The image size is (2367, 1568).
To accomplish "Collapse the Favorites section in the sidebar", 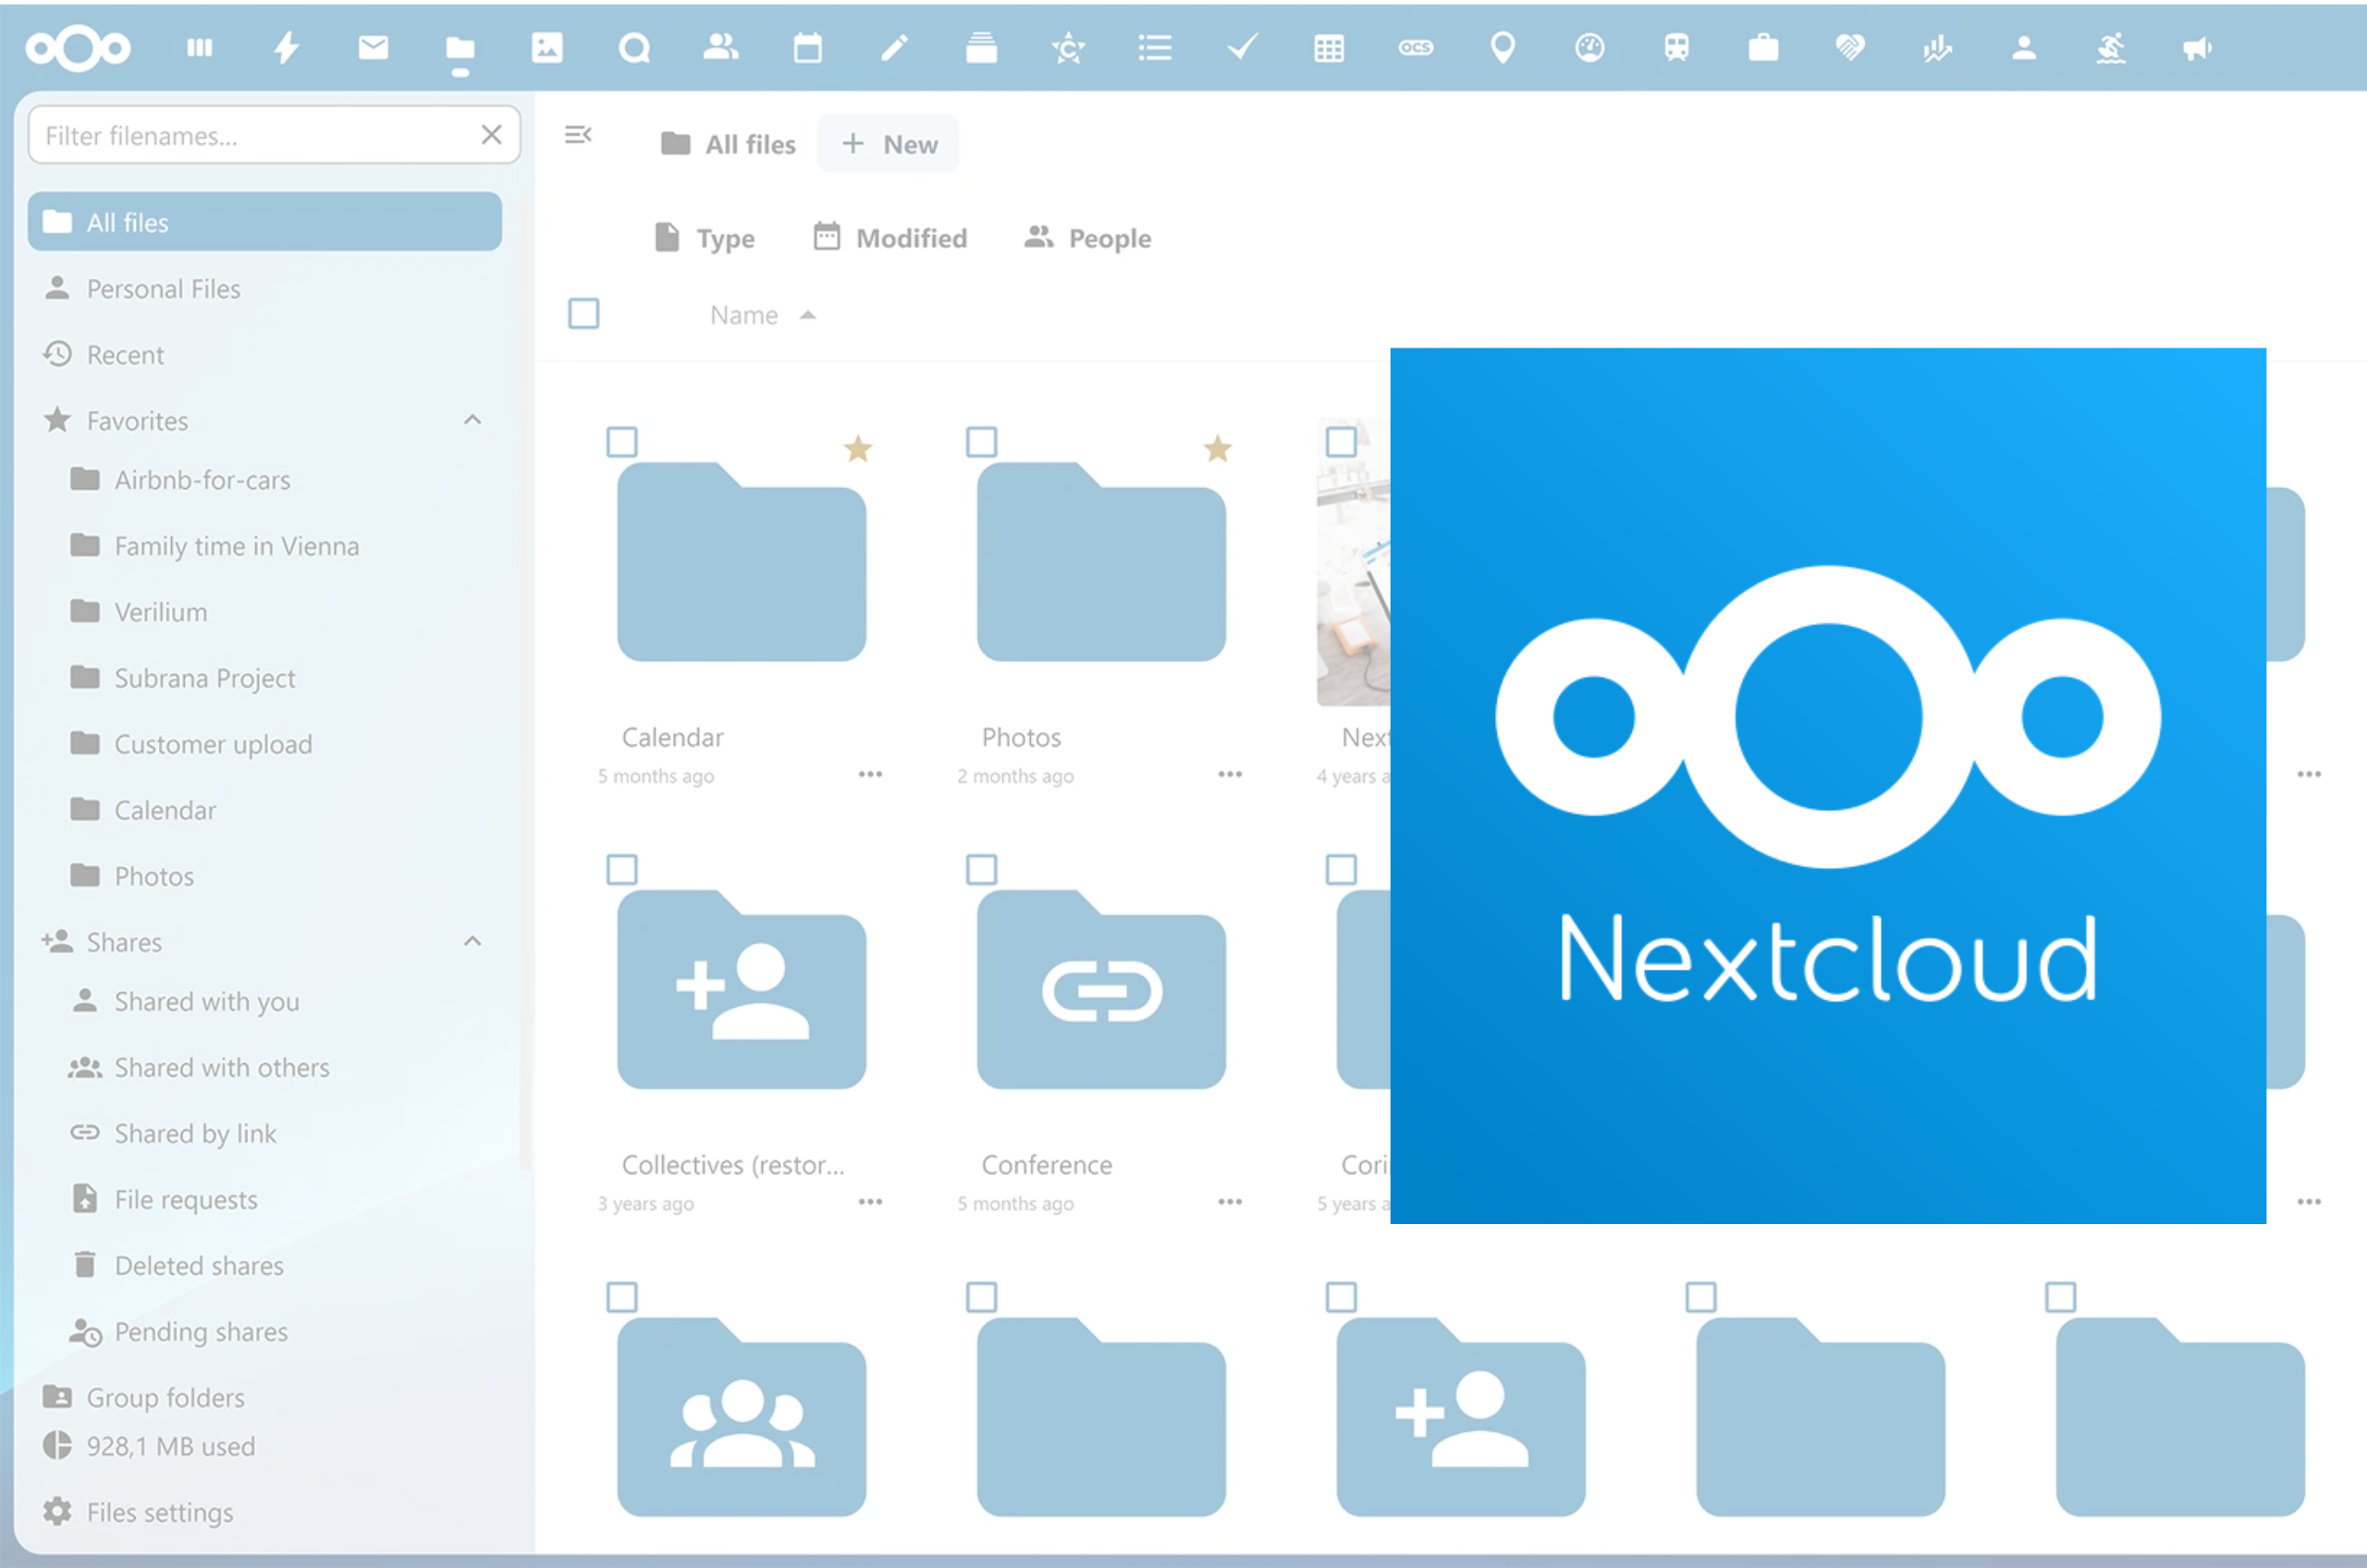I will (472, 420).
